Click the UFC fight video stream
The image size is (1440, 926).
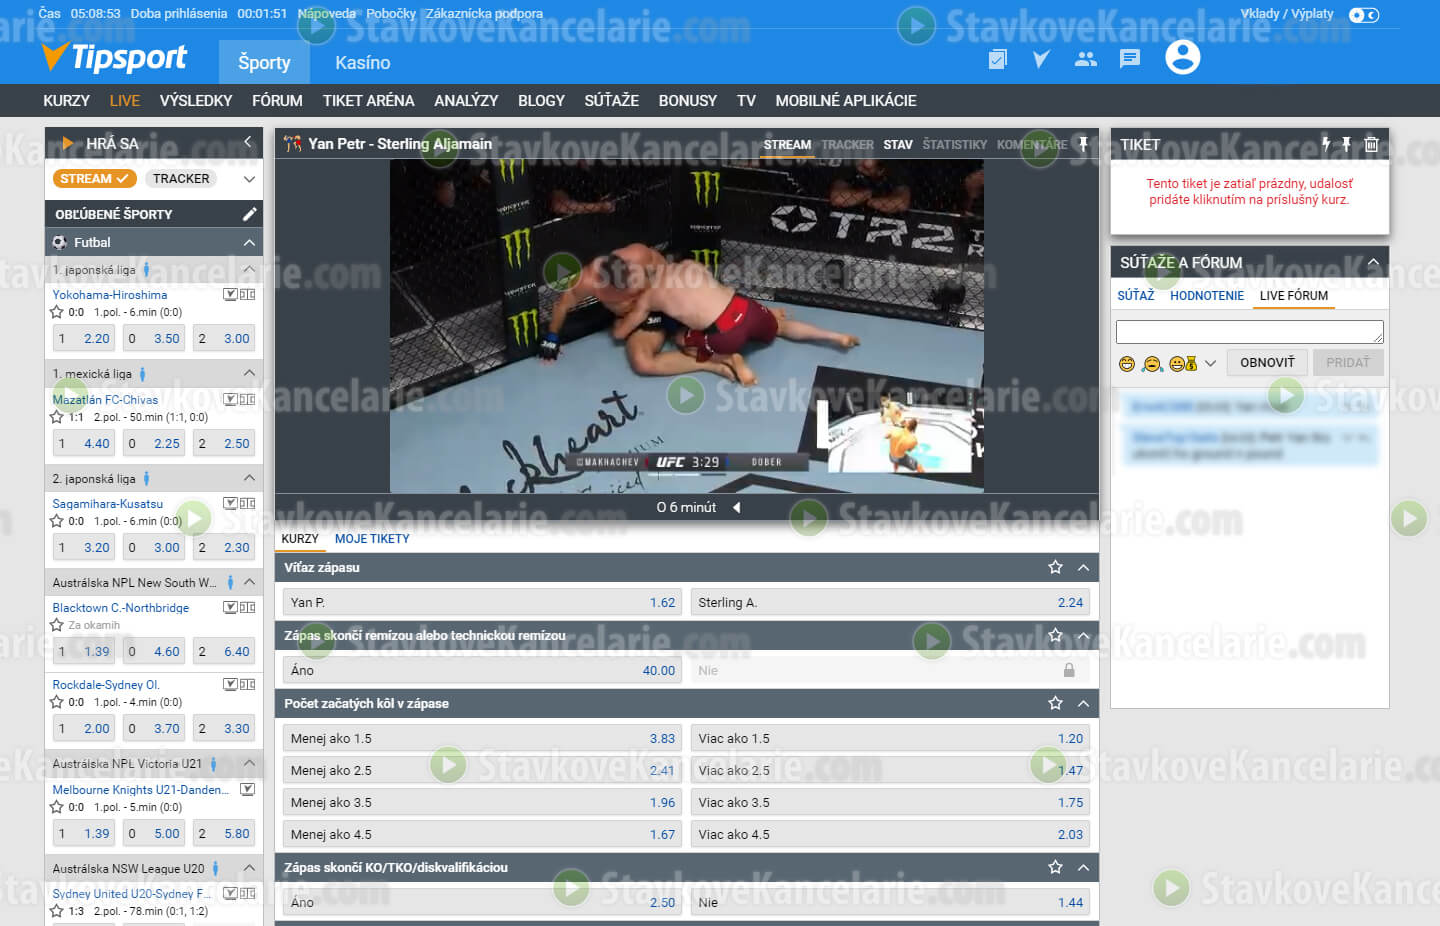687,326
